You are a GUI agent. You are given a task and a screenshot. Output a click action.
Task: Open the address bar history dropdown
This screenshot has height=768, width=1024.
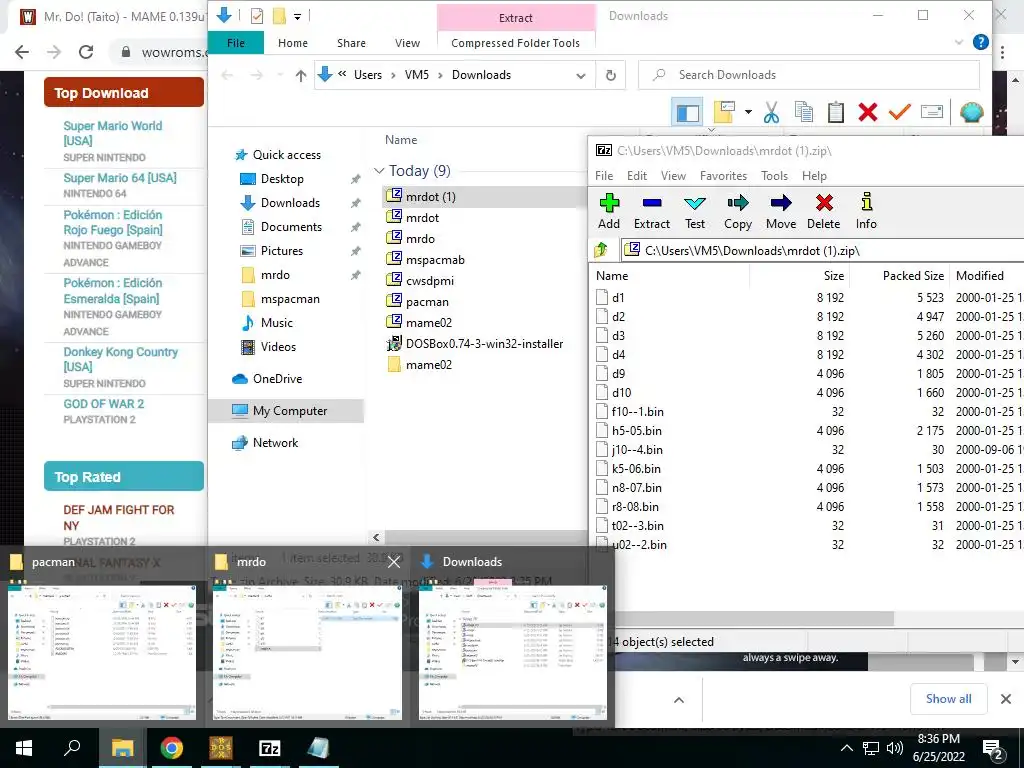coord(581,76)
